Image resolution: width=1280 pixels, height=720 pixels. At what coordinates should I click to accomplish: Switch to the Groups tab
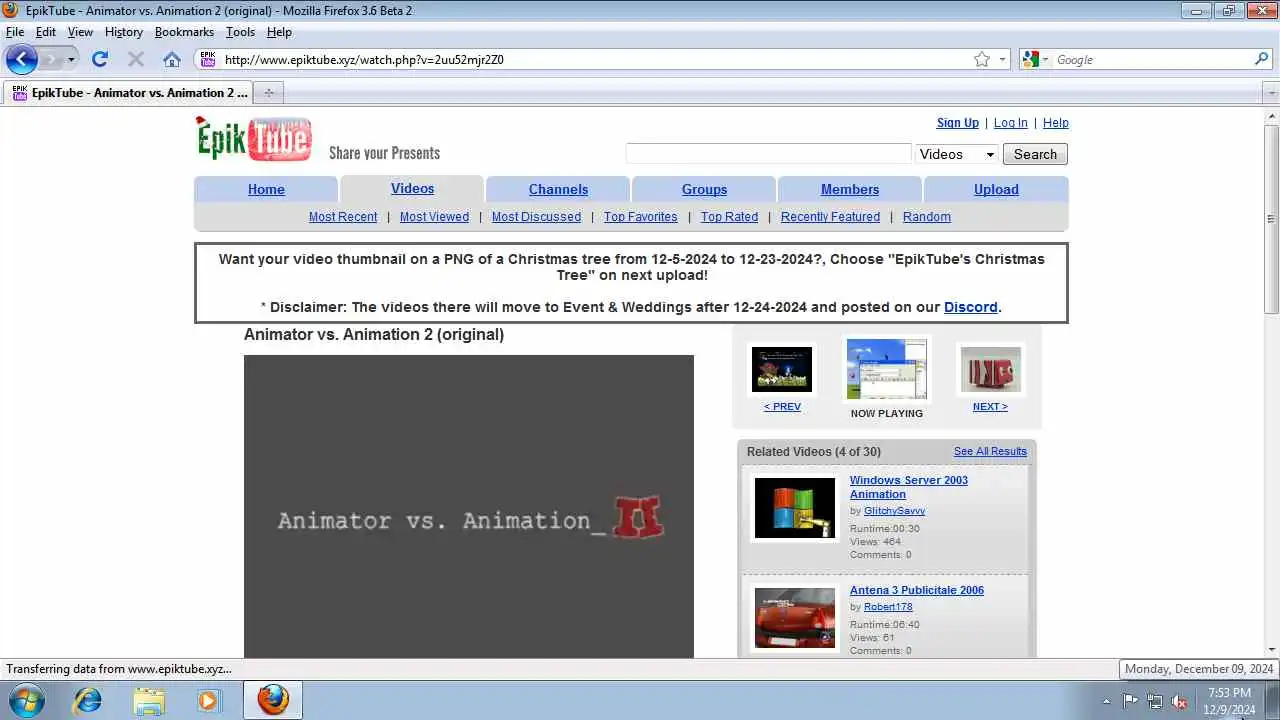pos(704,189)
